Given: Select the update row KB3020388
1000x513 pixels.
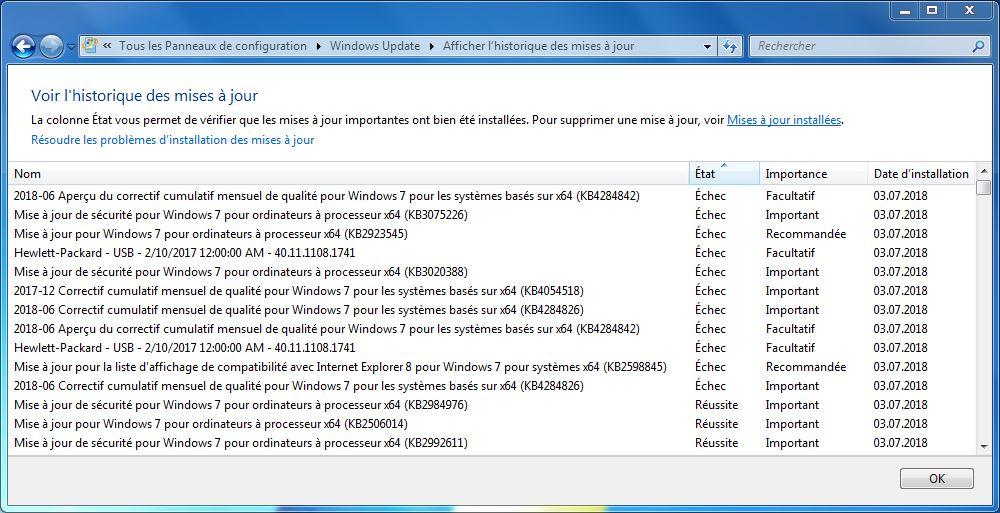Looking at the screenshot, I should (491, 272).
